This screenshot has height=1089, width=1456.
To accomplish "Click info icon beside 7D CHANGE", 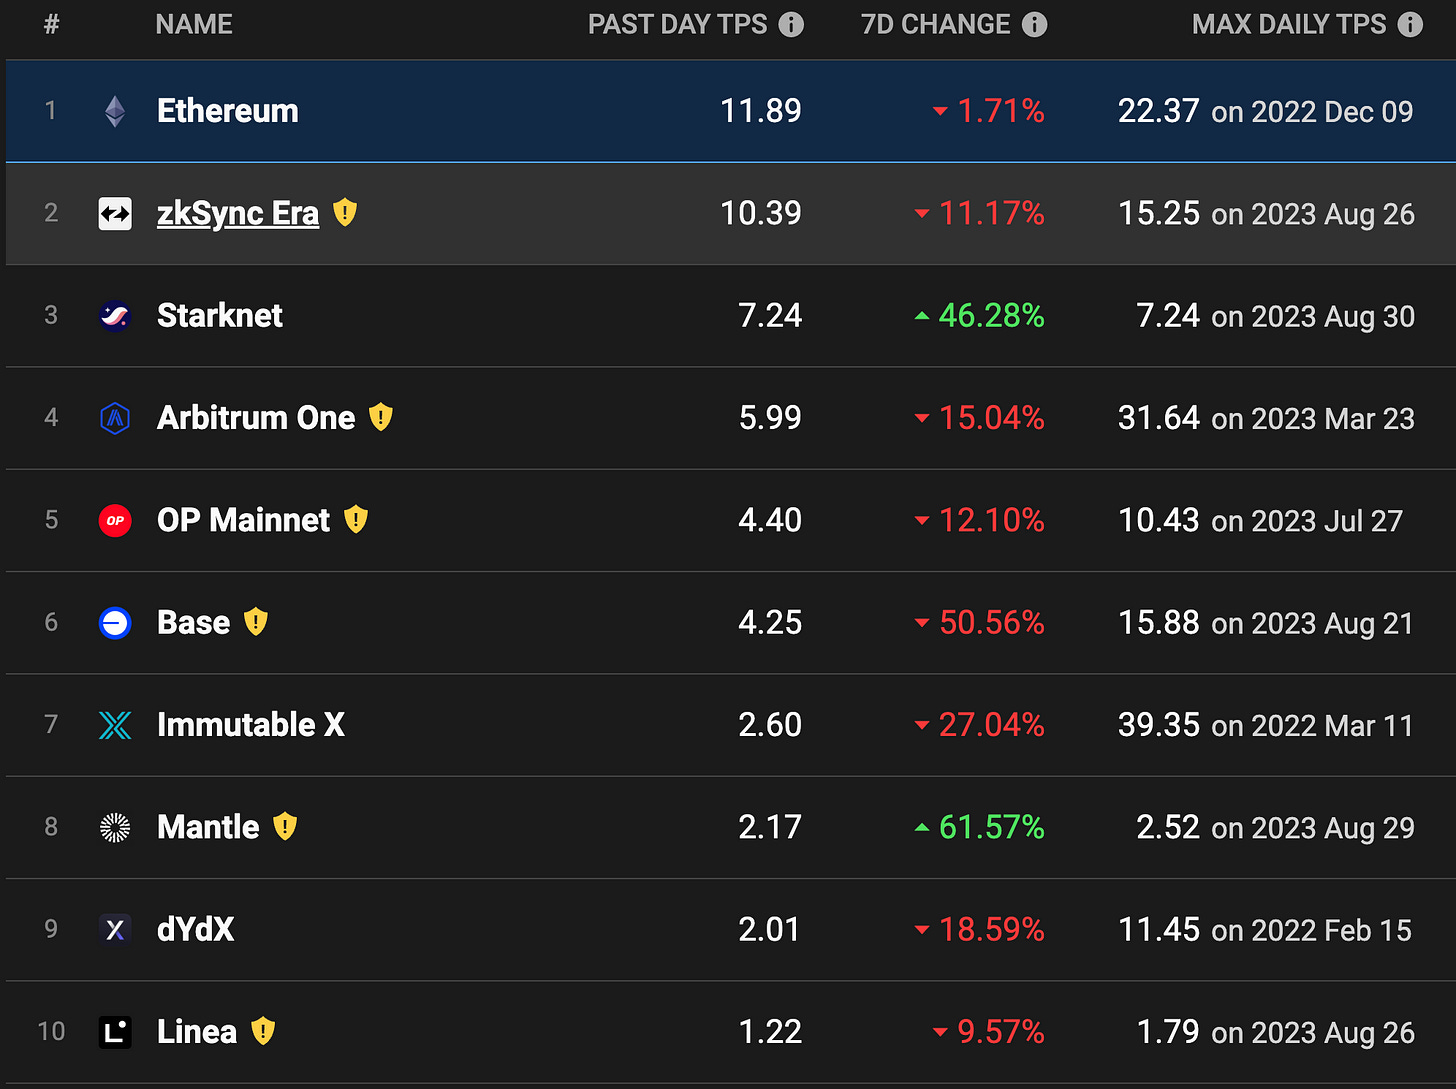I will tap(1035, 25).
